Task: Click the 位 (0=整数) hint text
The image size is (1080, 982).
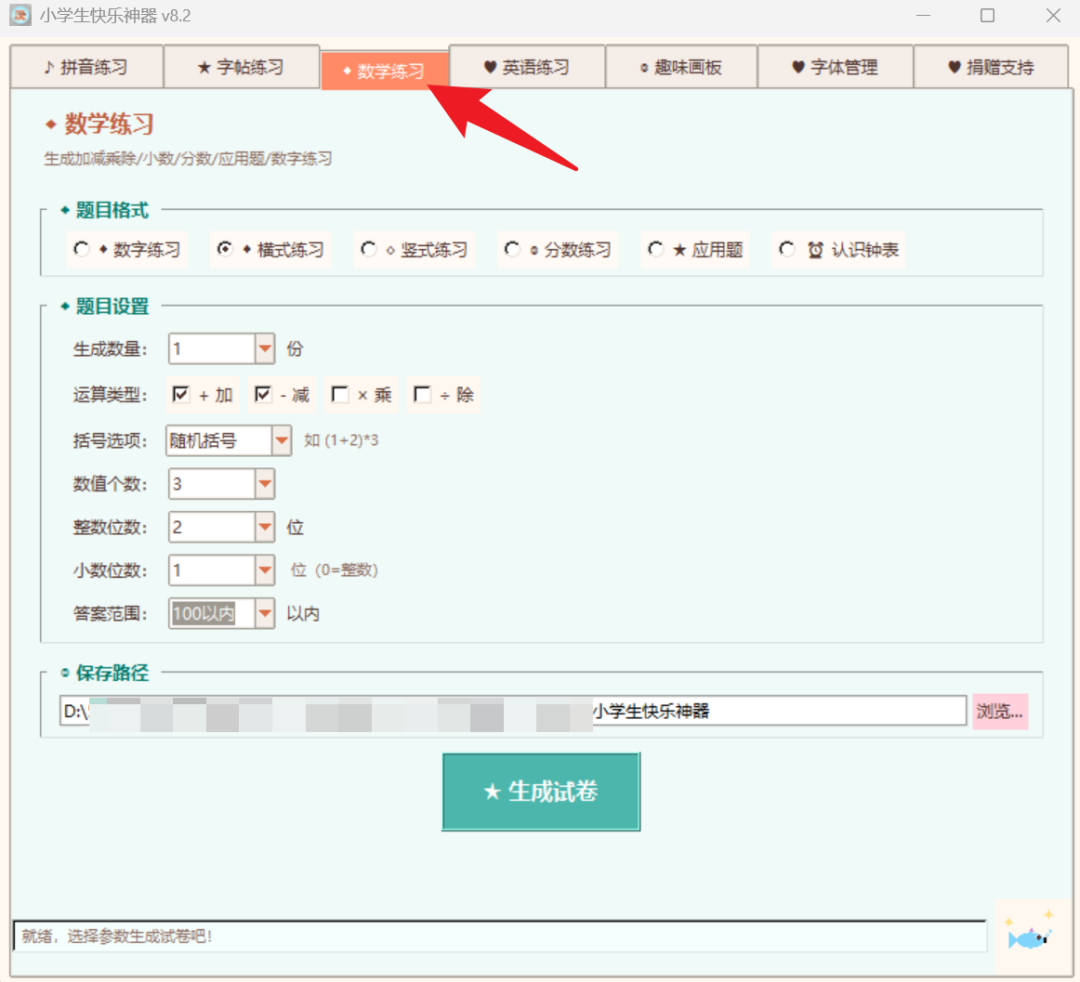Action: pos(334,570)
